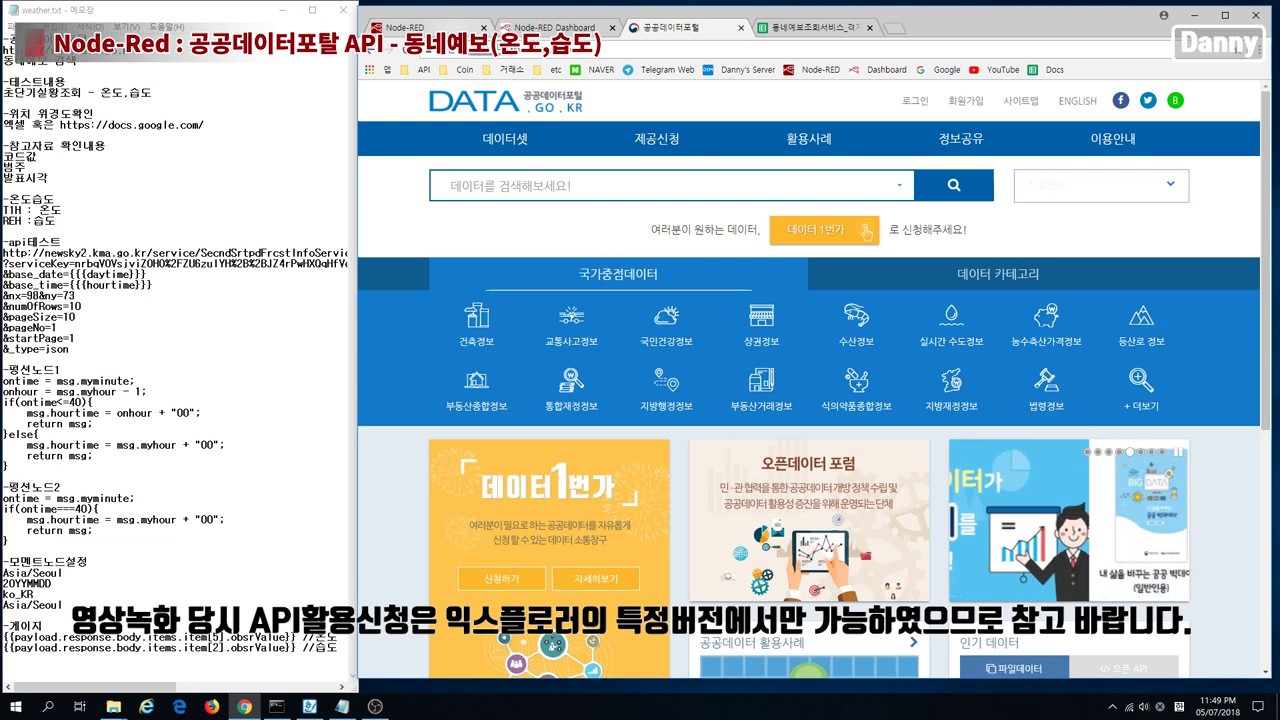Image resolution: width=1280 pixels, height=720 pixels.
Task: Open the 데이터셋 navigation menu
Action: coord(505,139)
